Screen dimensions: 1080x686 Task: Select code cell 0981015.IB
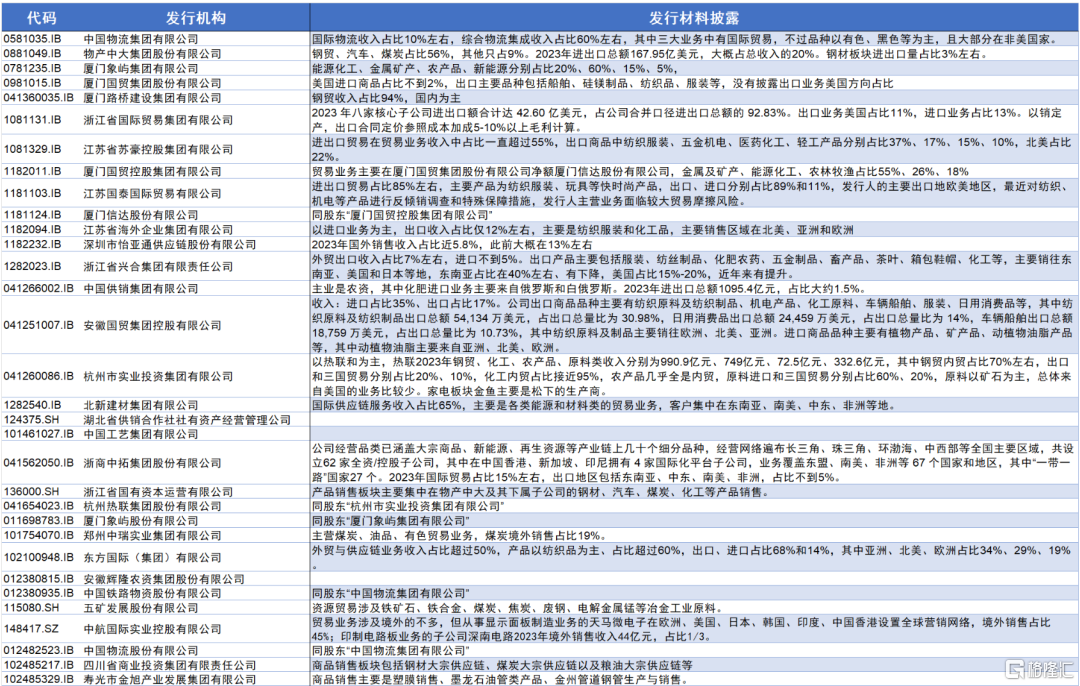click(32, 83)
